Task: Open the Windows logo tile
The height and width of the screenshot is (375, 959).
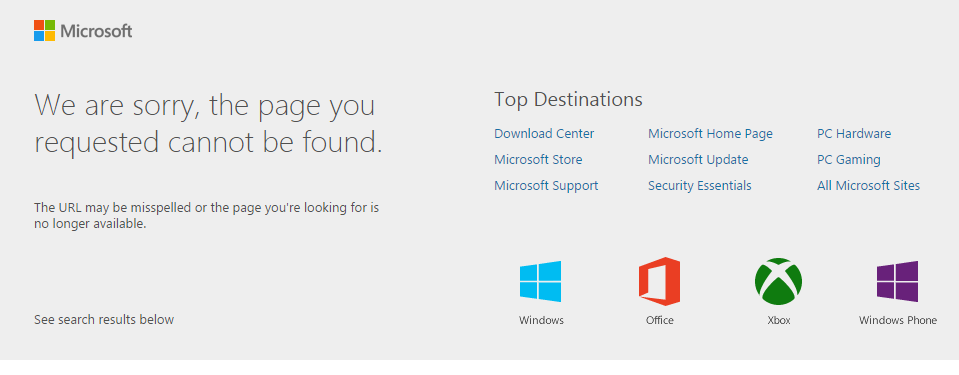Action: click(x=541, y=281)
